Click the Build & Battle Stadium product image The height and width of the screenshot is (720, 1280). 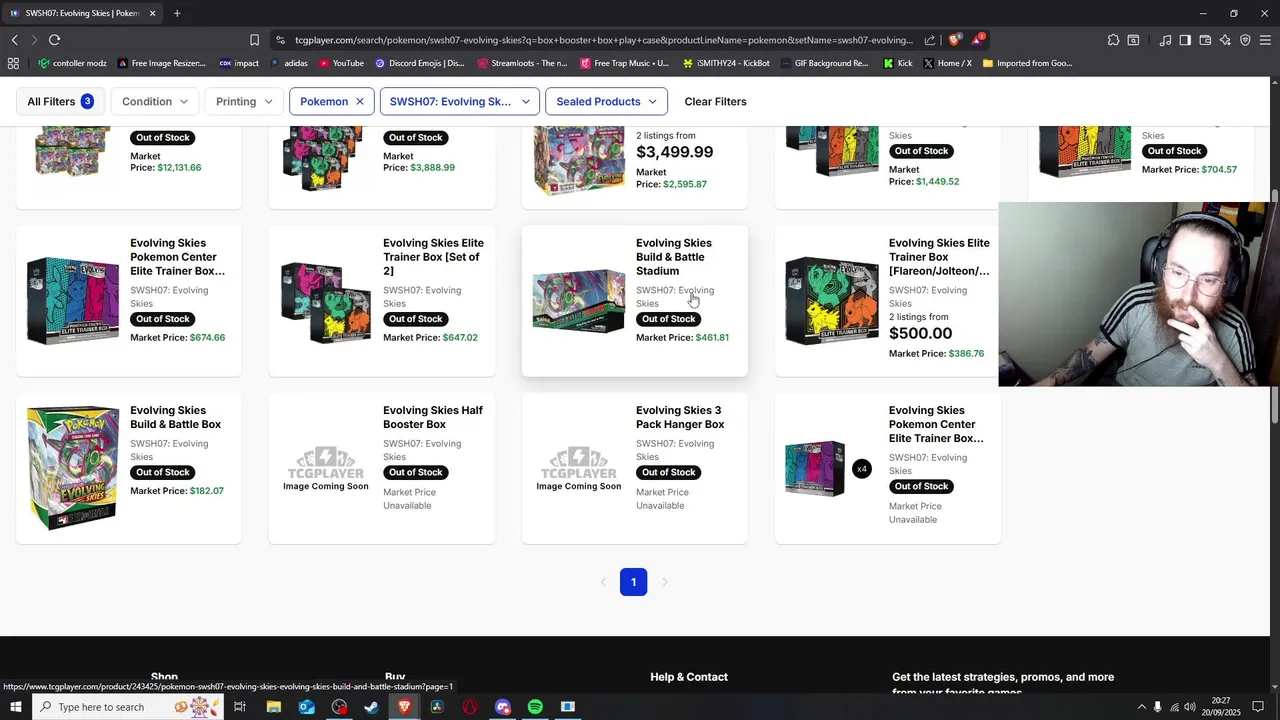pos(579,301)
